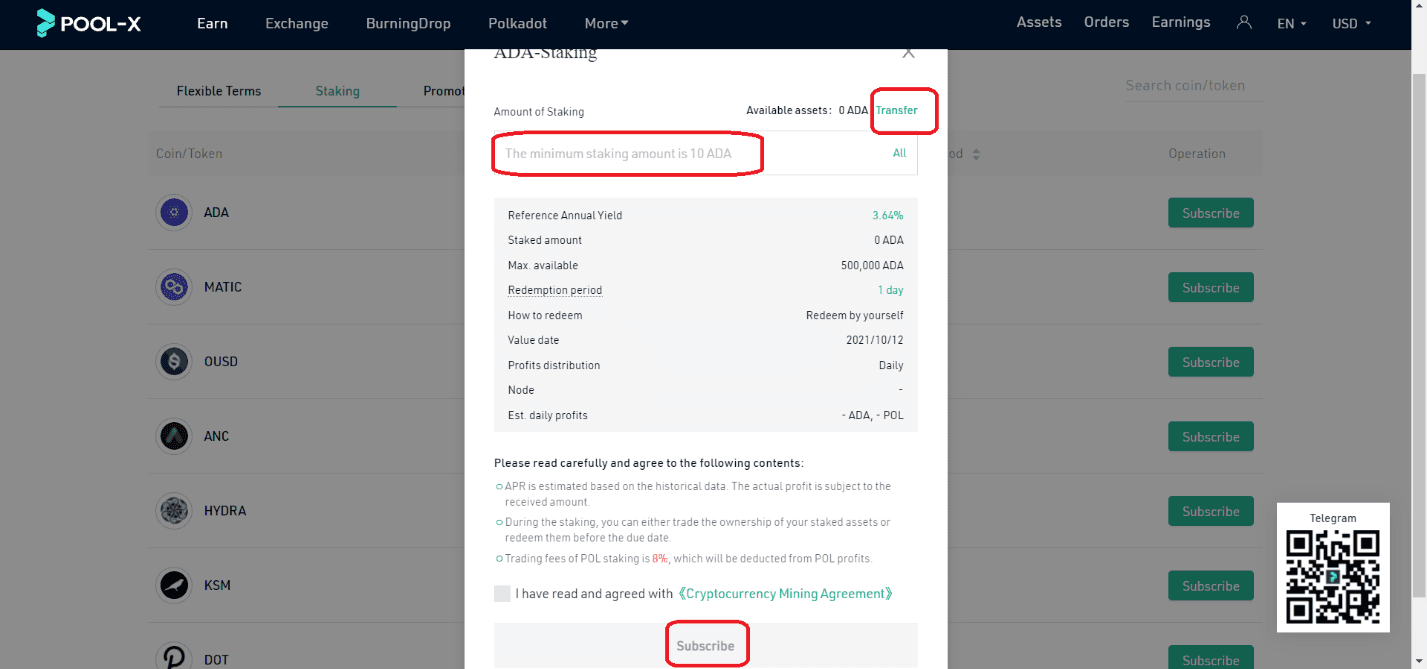Click the ADA coin icon
1427x669 pixels.
[175, 212]
